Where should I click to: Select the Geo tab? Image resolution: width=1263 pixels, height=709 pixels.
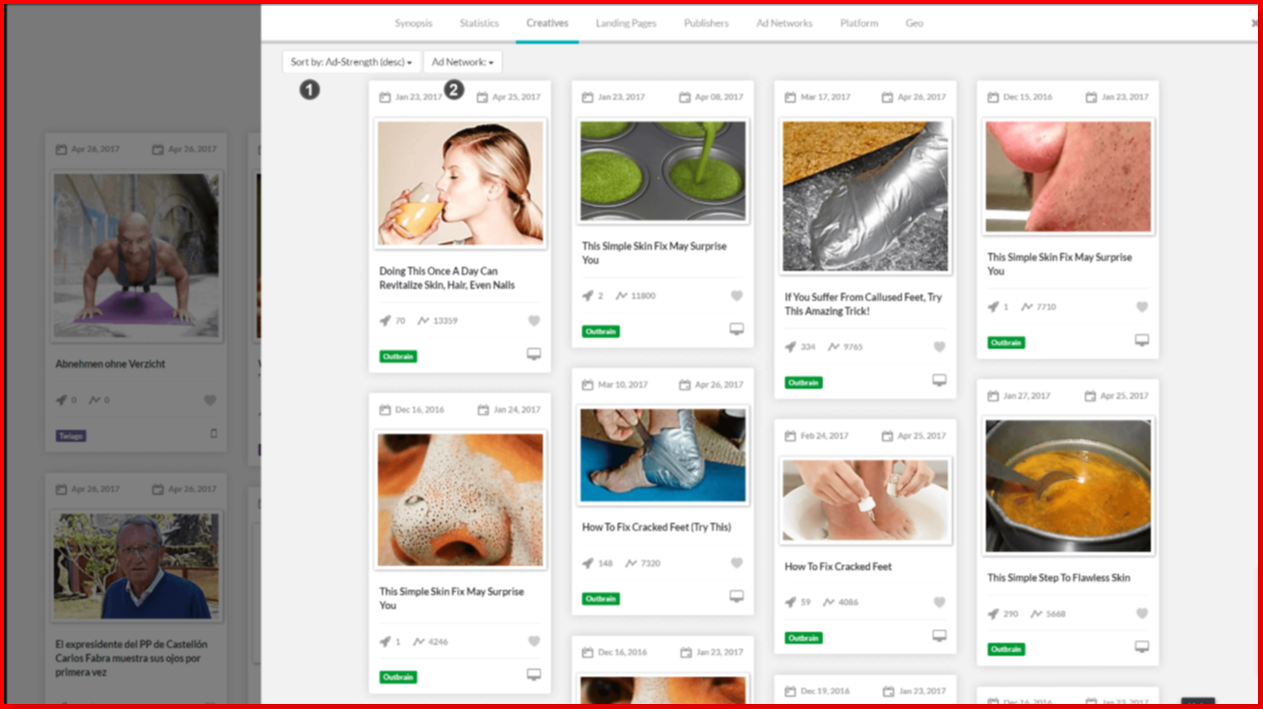point(914,23)
